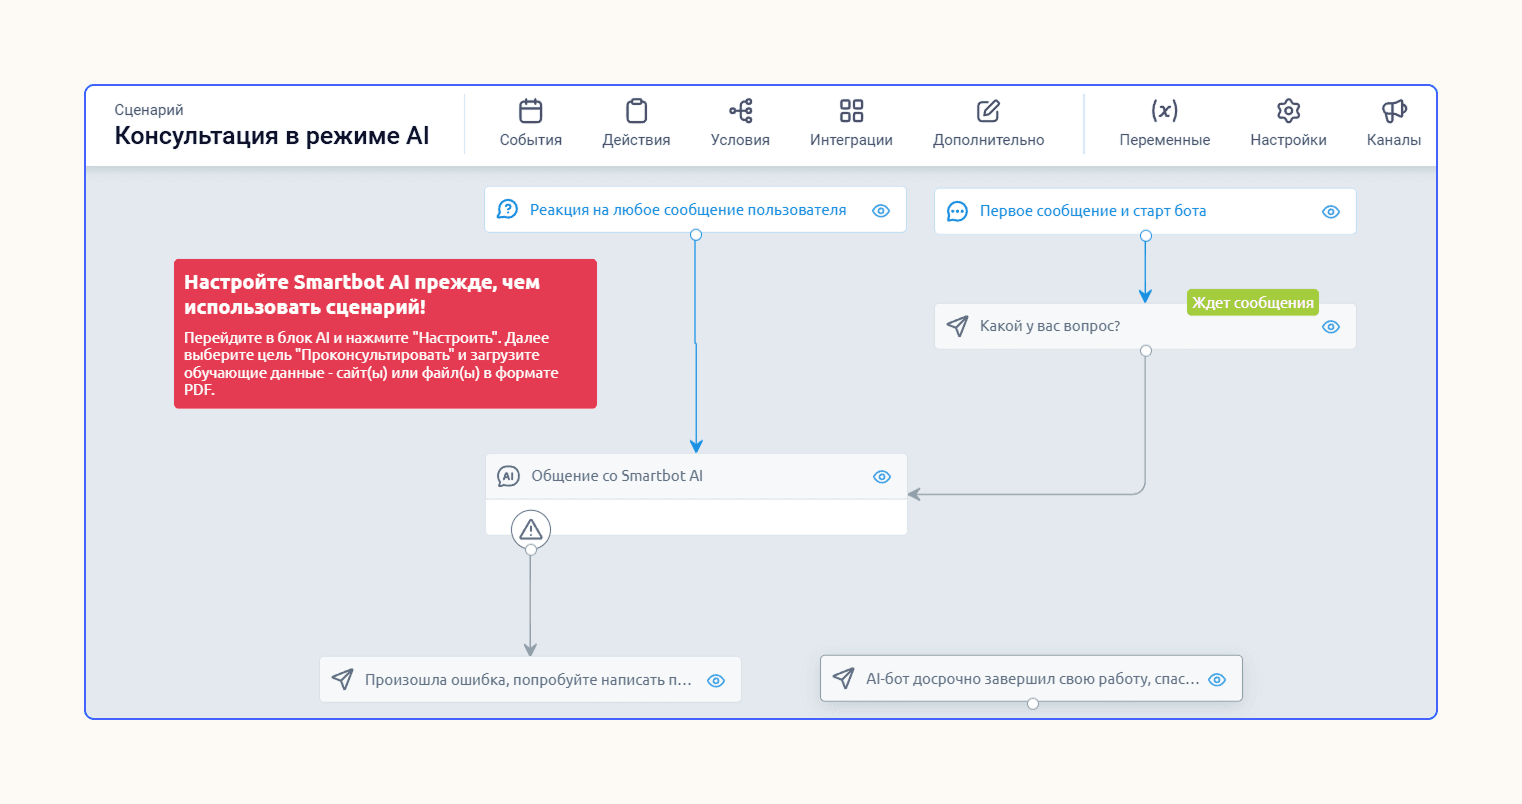1522x804 pixels.
Task: Select Произошла ошибка, попробуйте написать text
Action: (528, 680)
